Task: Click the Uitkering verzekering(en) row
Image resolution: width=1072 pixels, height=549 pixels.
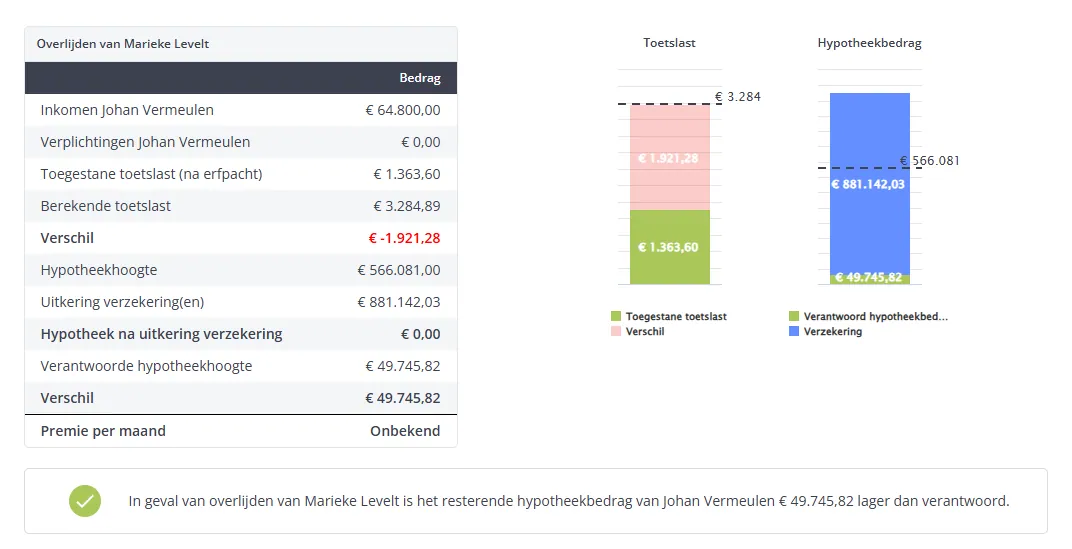Action: 241,302
